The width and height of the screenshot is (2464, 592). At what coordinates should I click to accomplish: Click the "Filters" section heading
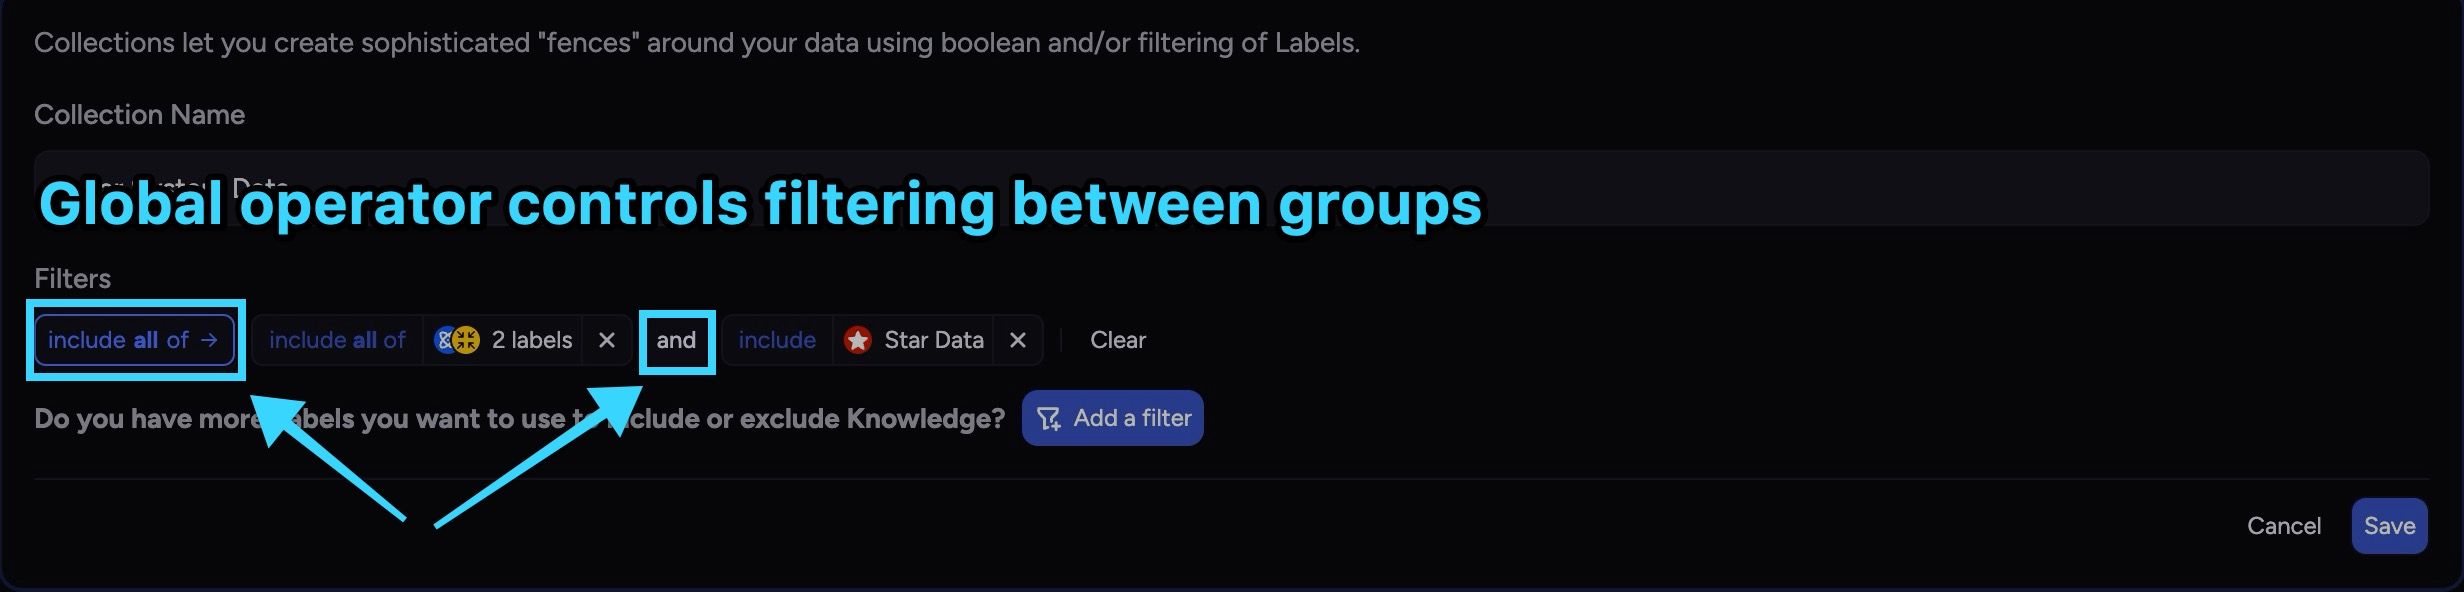tap(72, 278)
